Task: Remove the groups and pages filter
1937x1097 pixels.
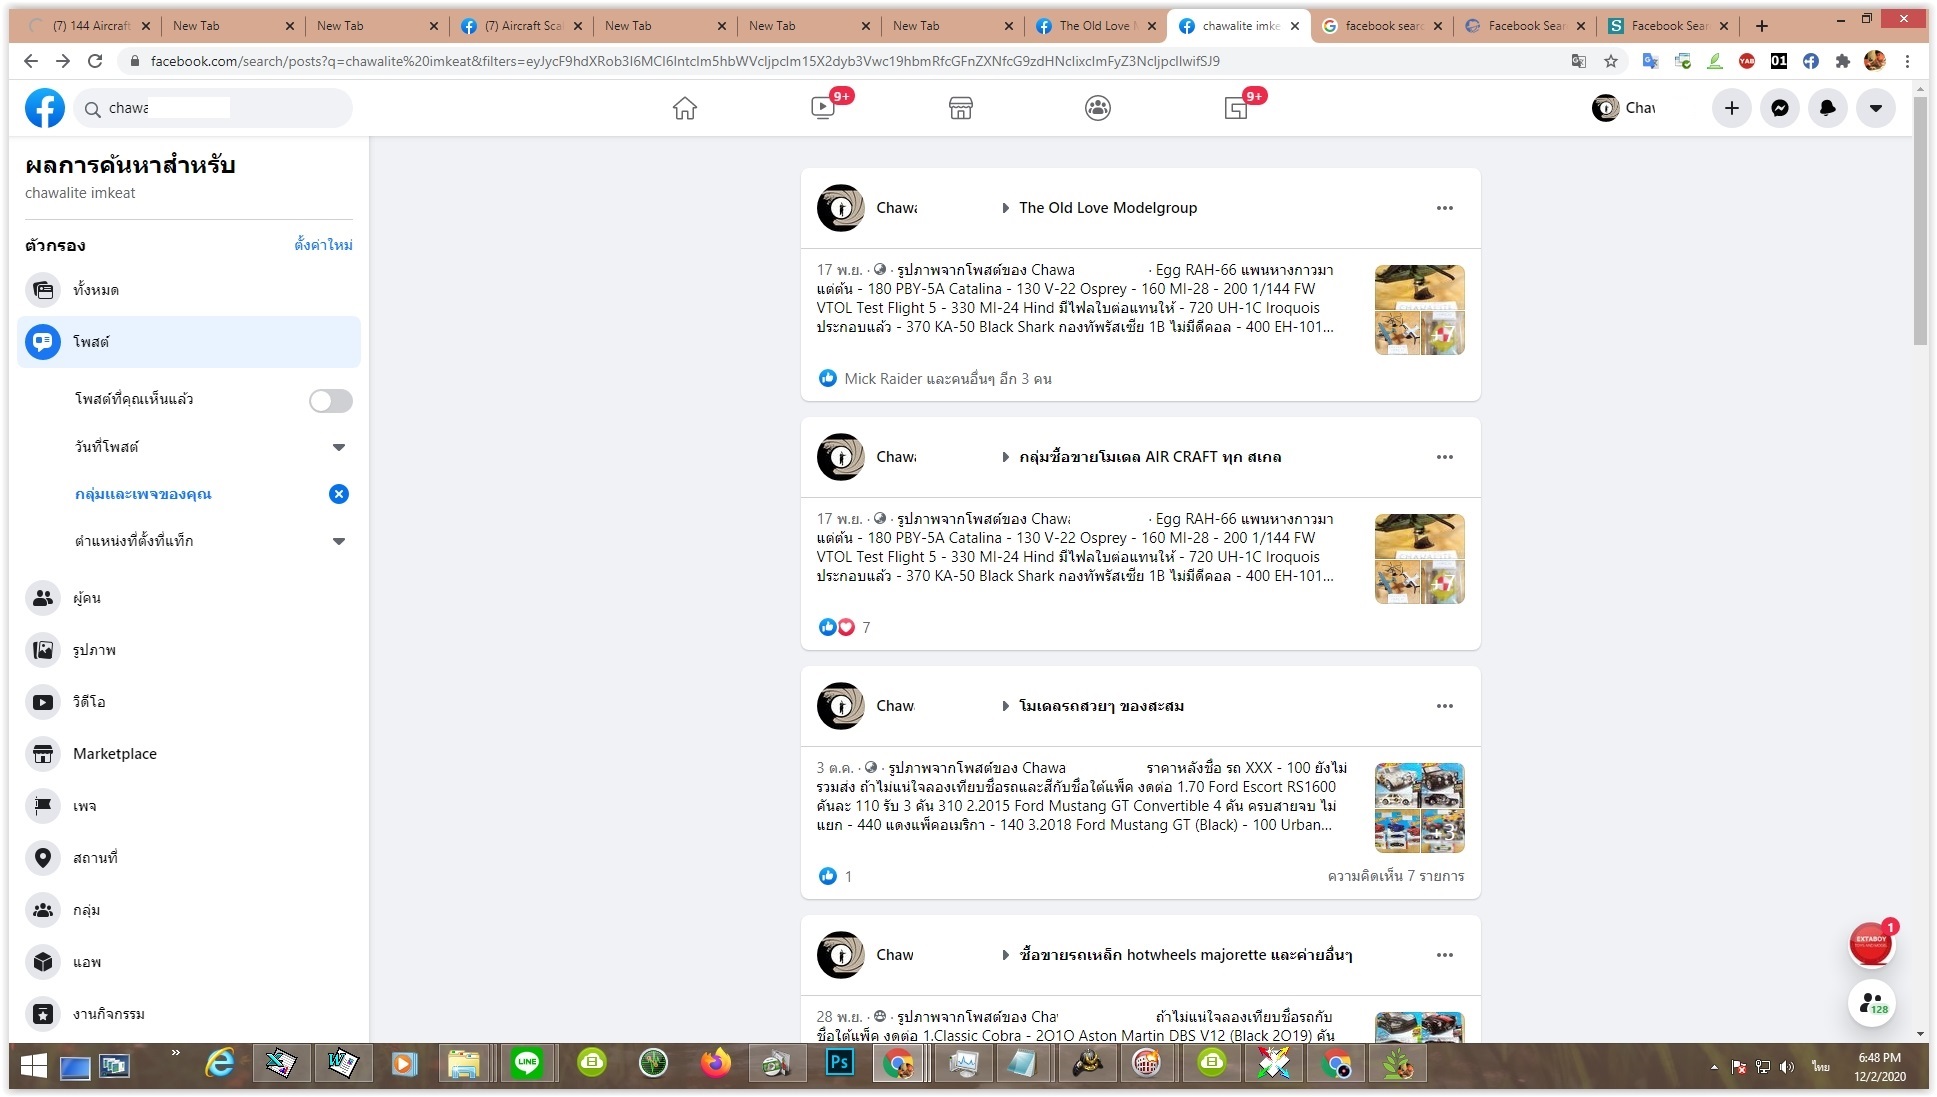Action: pyautogui.click(x=339, y=494)
